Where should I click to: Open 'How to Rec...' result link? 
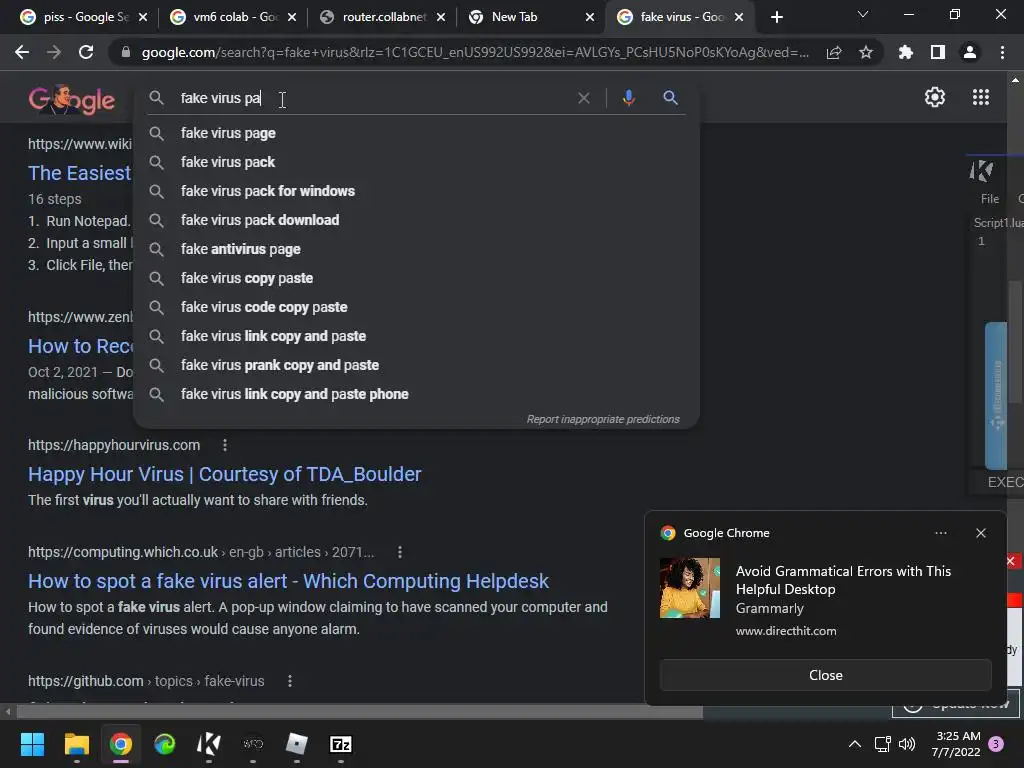(80, 346)
